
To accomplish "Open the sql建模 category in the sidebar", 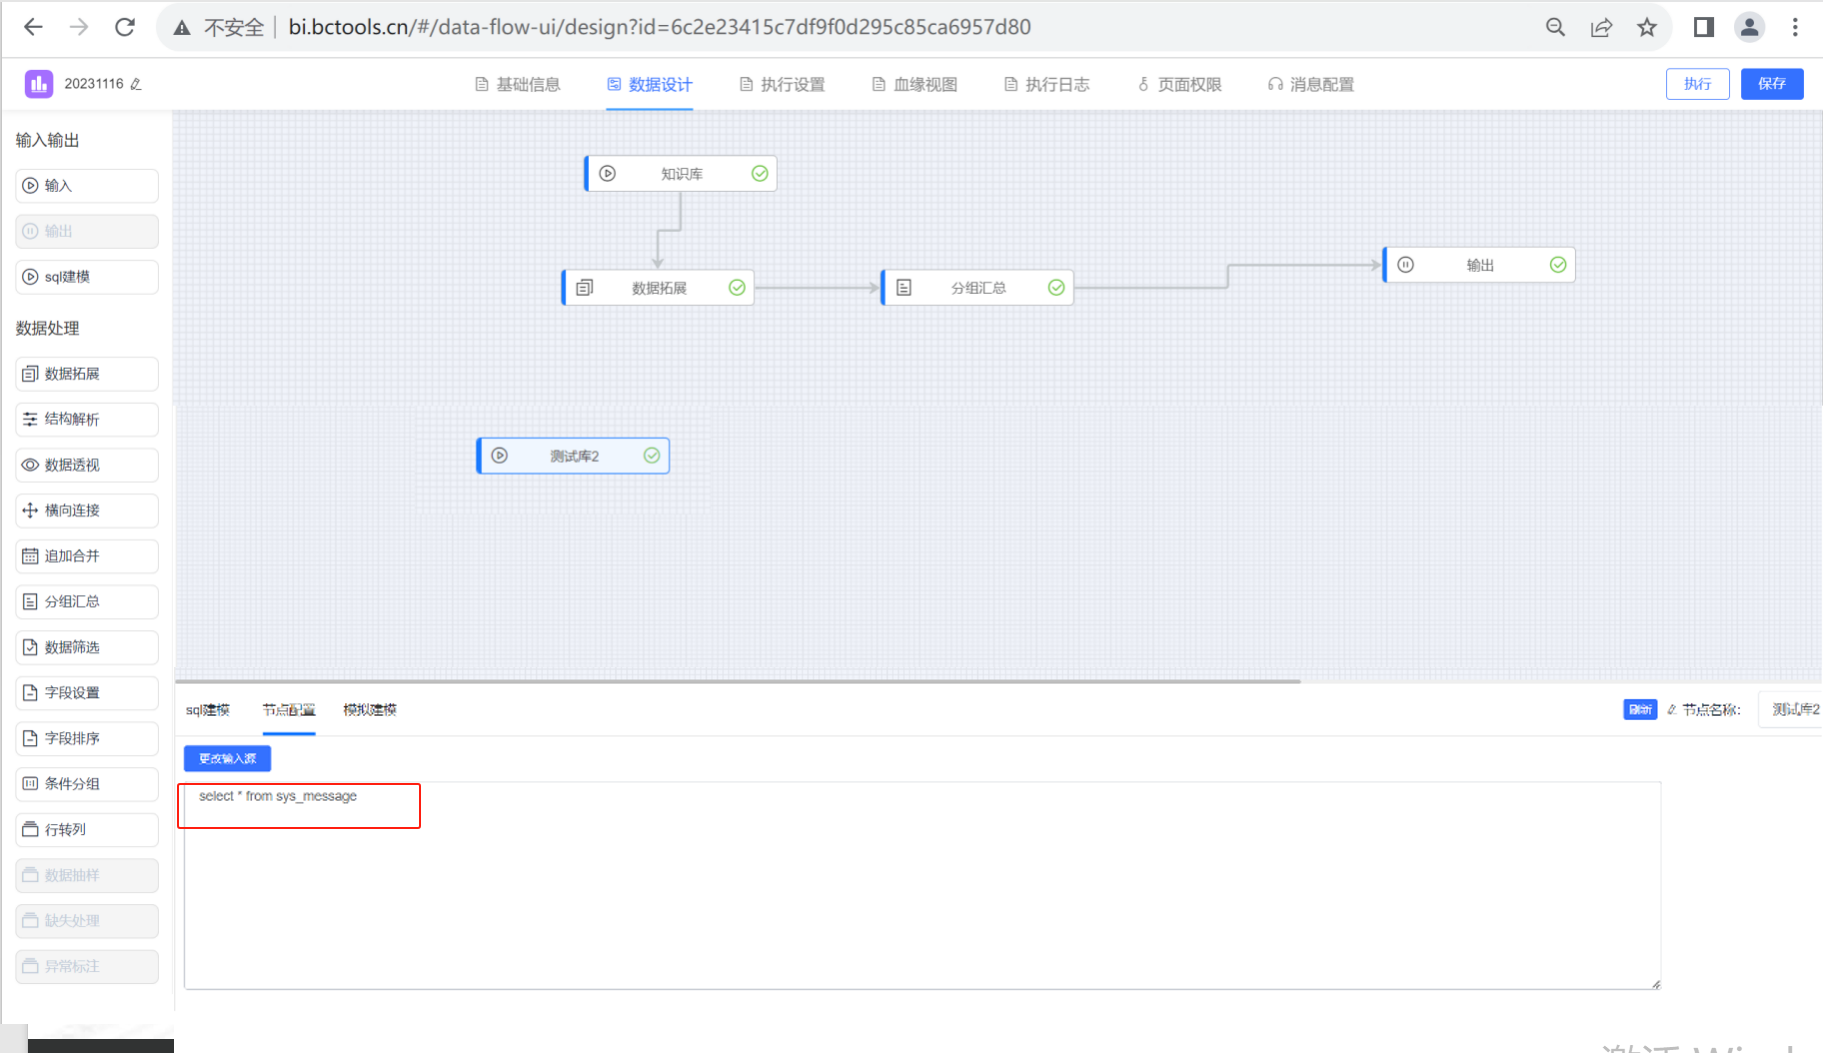I will (86, 276).
